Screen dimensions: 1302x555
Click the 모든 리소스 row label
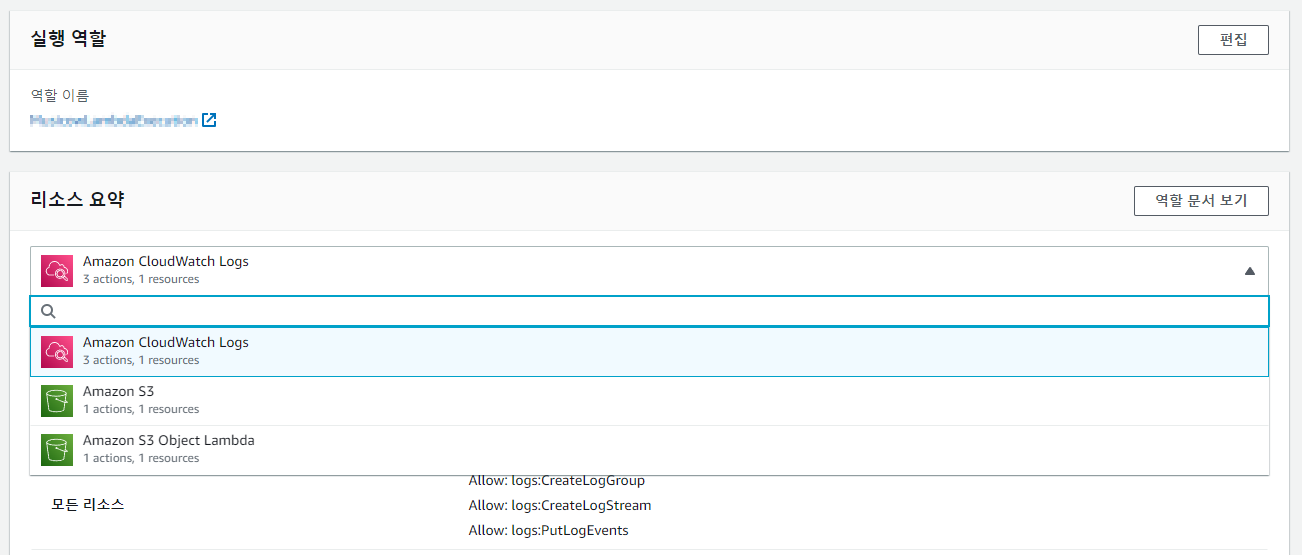[88, 505]
